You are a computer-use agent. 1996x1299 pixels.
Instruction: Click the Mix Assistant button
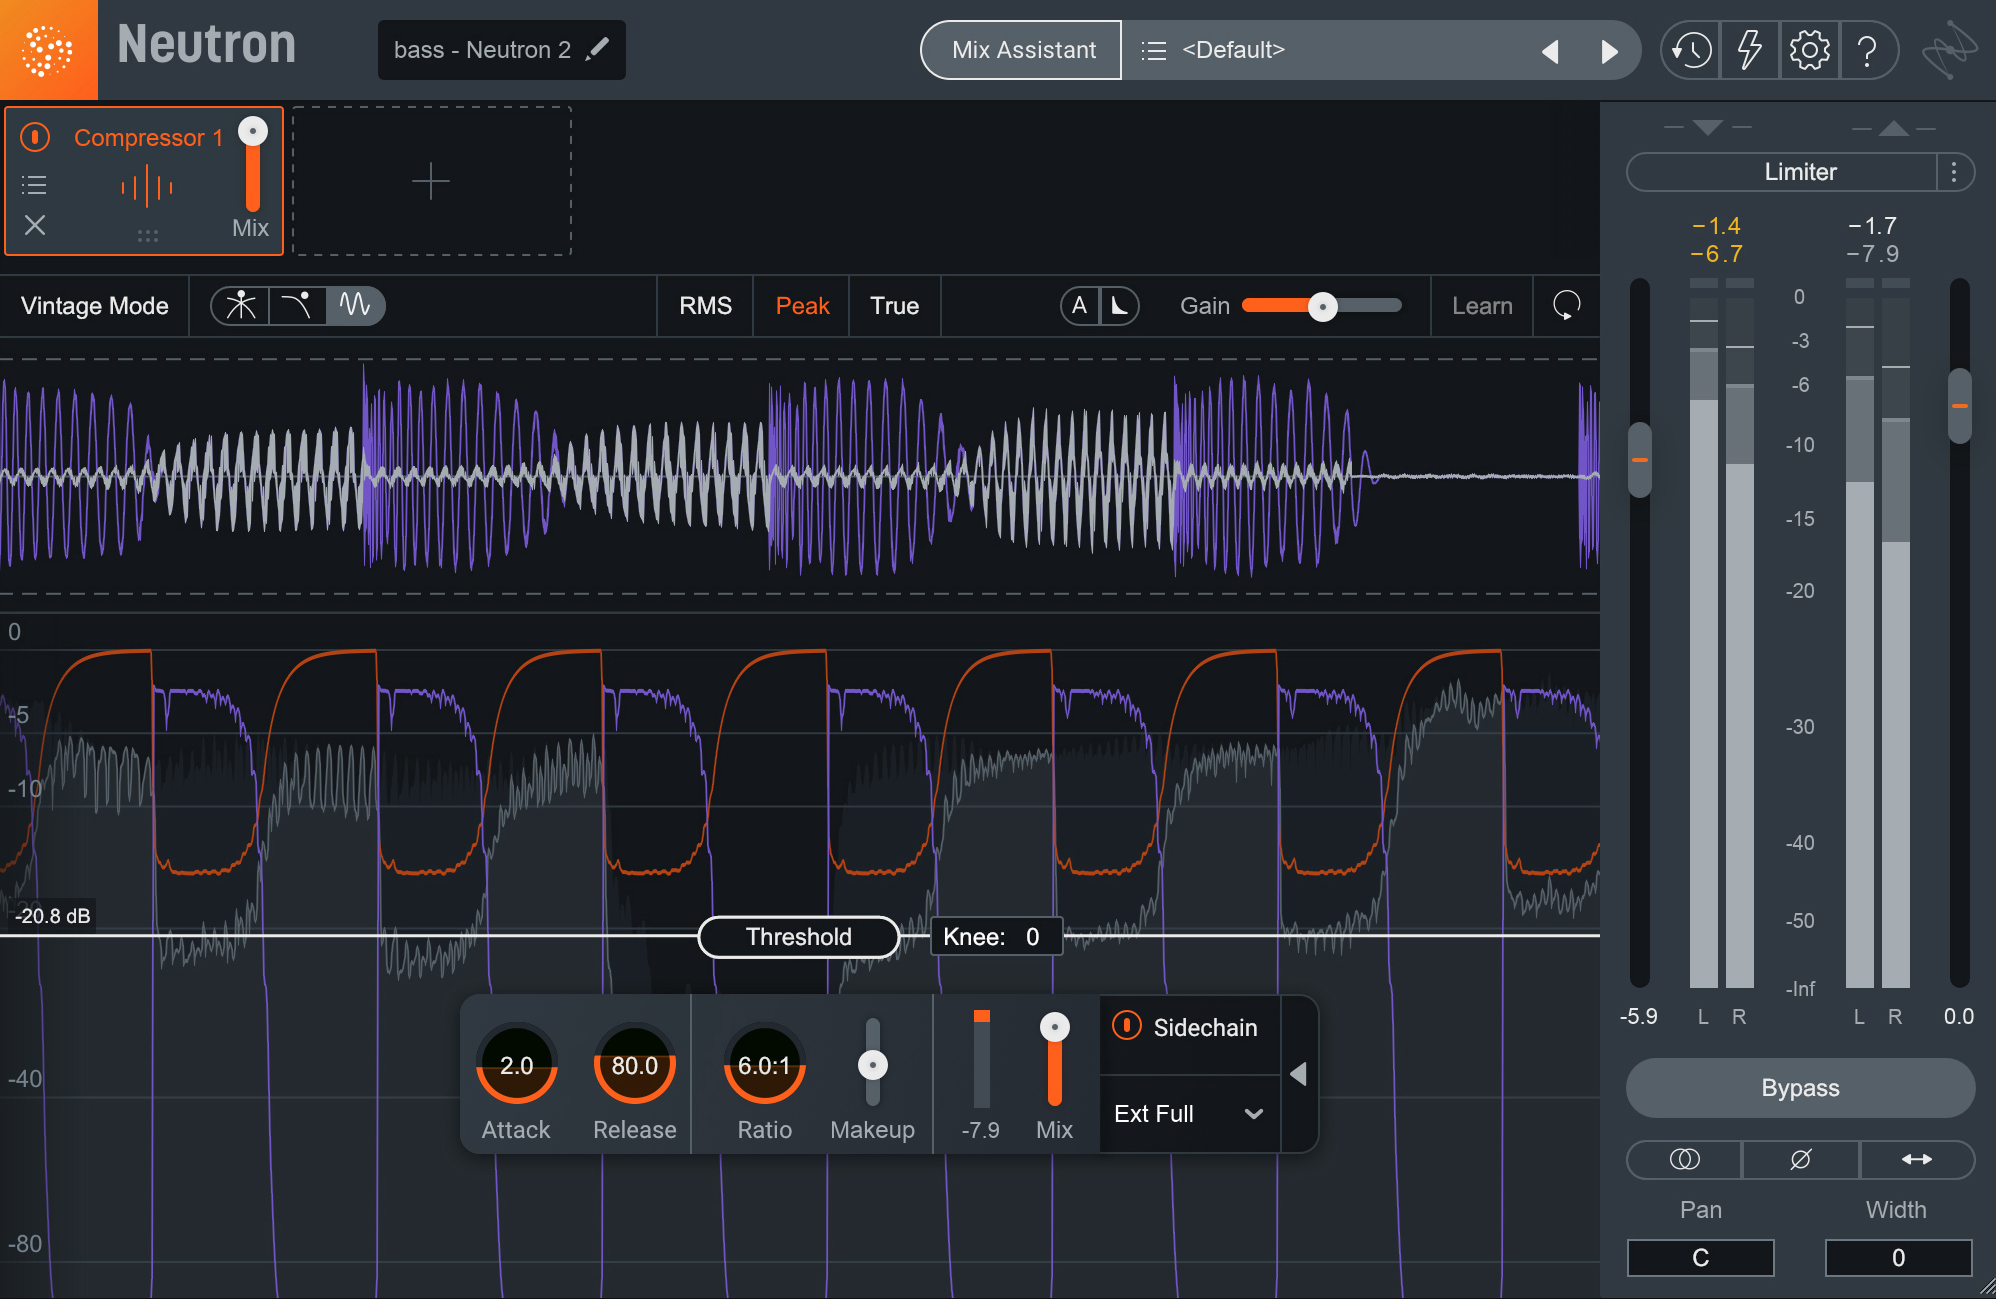pyautogui.click(x=1018, y=49)
